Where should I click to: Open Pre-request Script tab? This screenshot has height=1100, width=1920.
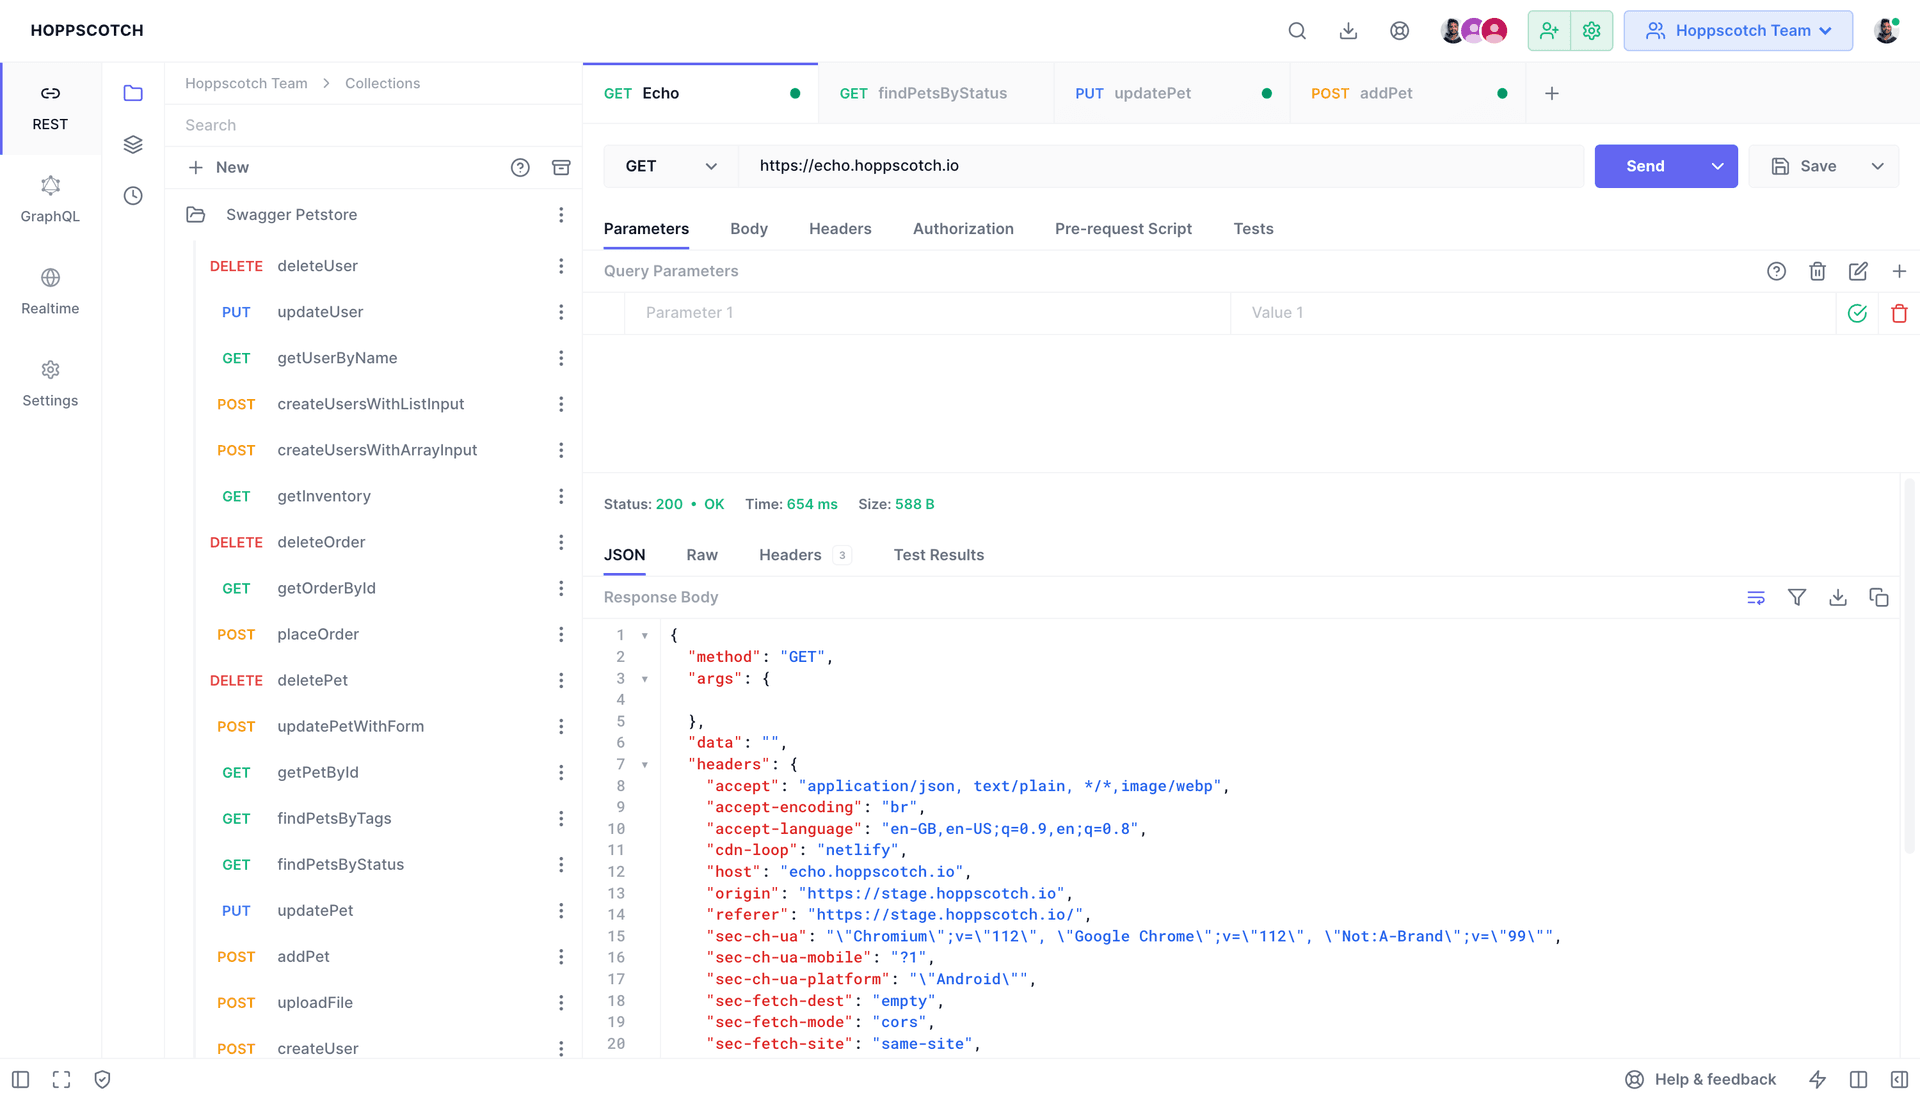click(1123, 229)
